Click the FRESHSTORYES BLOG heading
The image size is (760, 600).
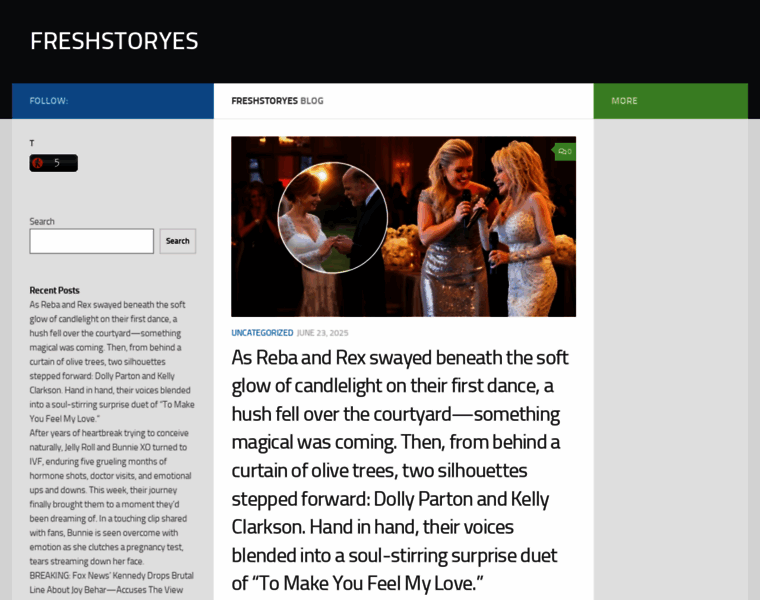click(x=277, y=101)
